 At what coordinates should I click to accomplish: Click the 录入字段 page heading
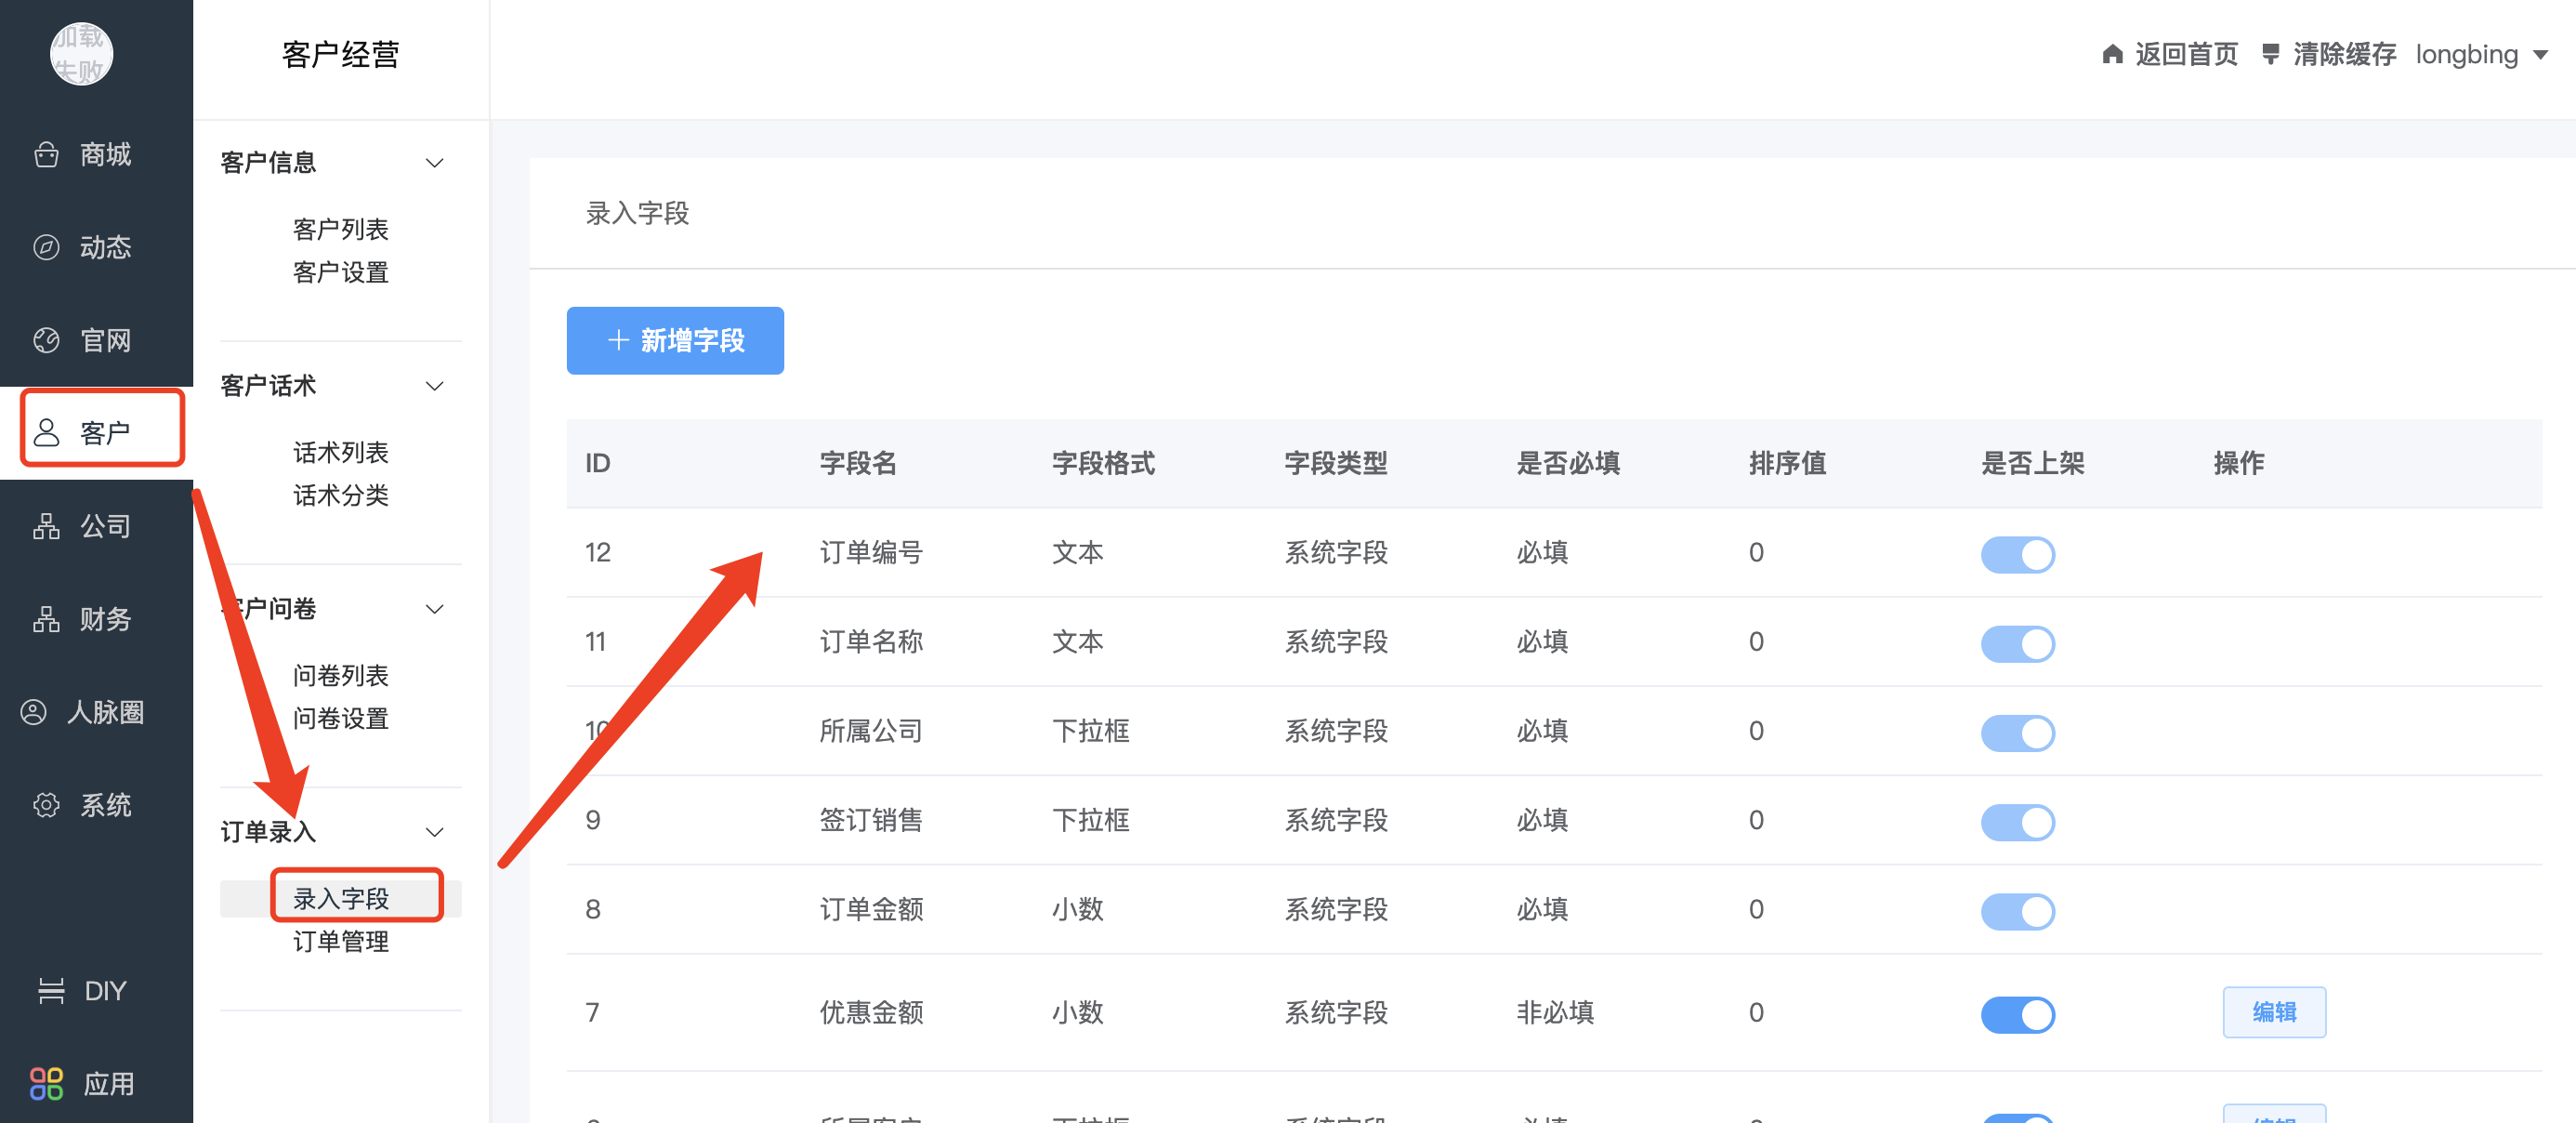point(637,213)
